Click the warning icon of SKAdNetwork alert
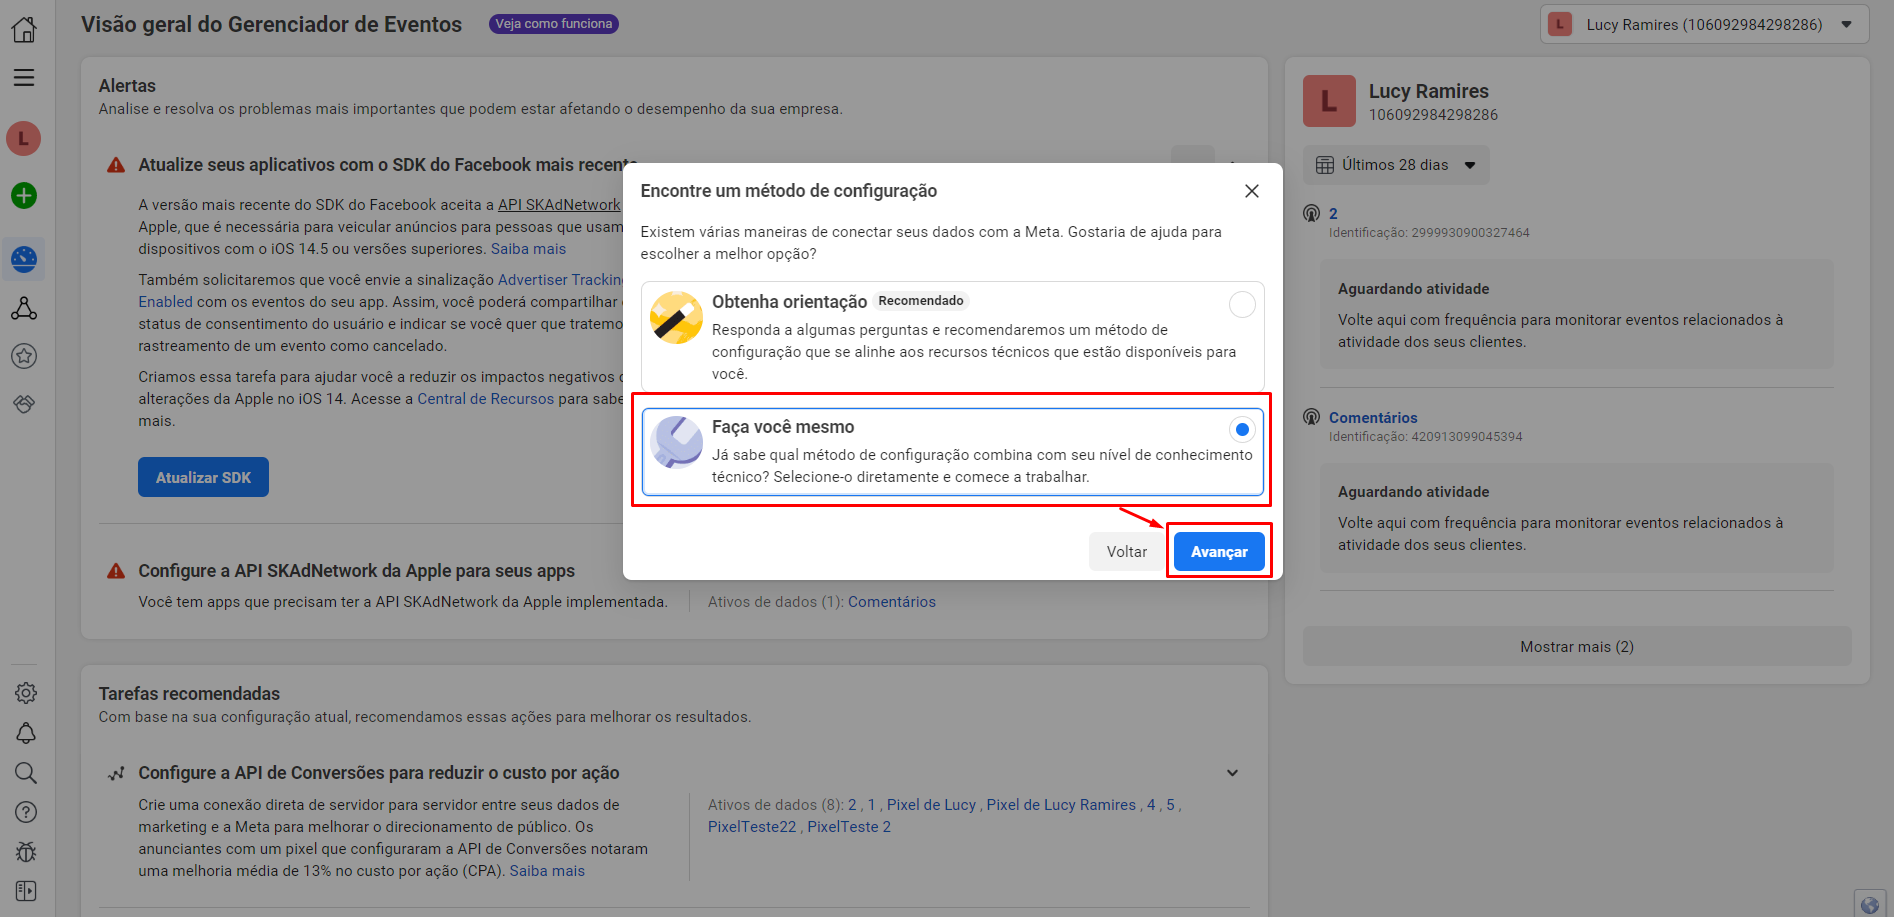1894x917 pixels. pos(116,571)
